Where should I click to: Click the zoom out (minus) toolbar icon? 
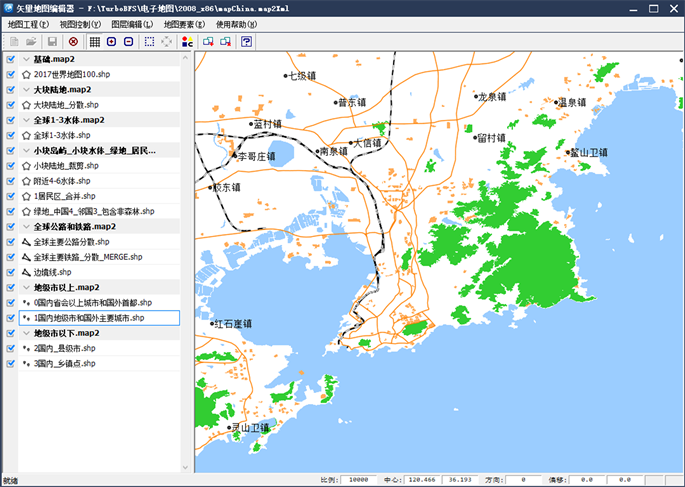pos(127,42)
